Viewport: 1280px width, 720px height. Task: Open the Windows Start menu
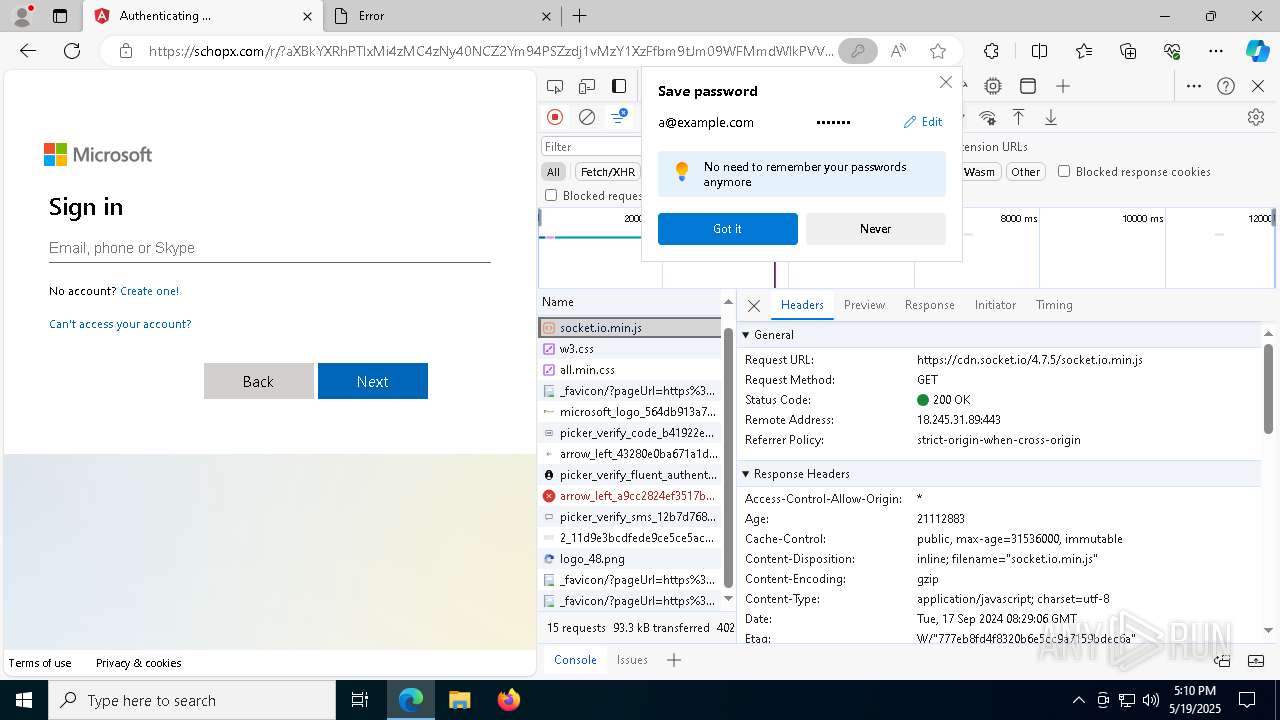(x=23, y=700)
